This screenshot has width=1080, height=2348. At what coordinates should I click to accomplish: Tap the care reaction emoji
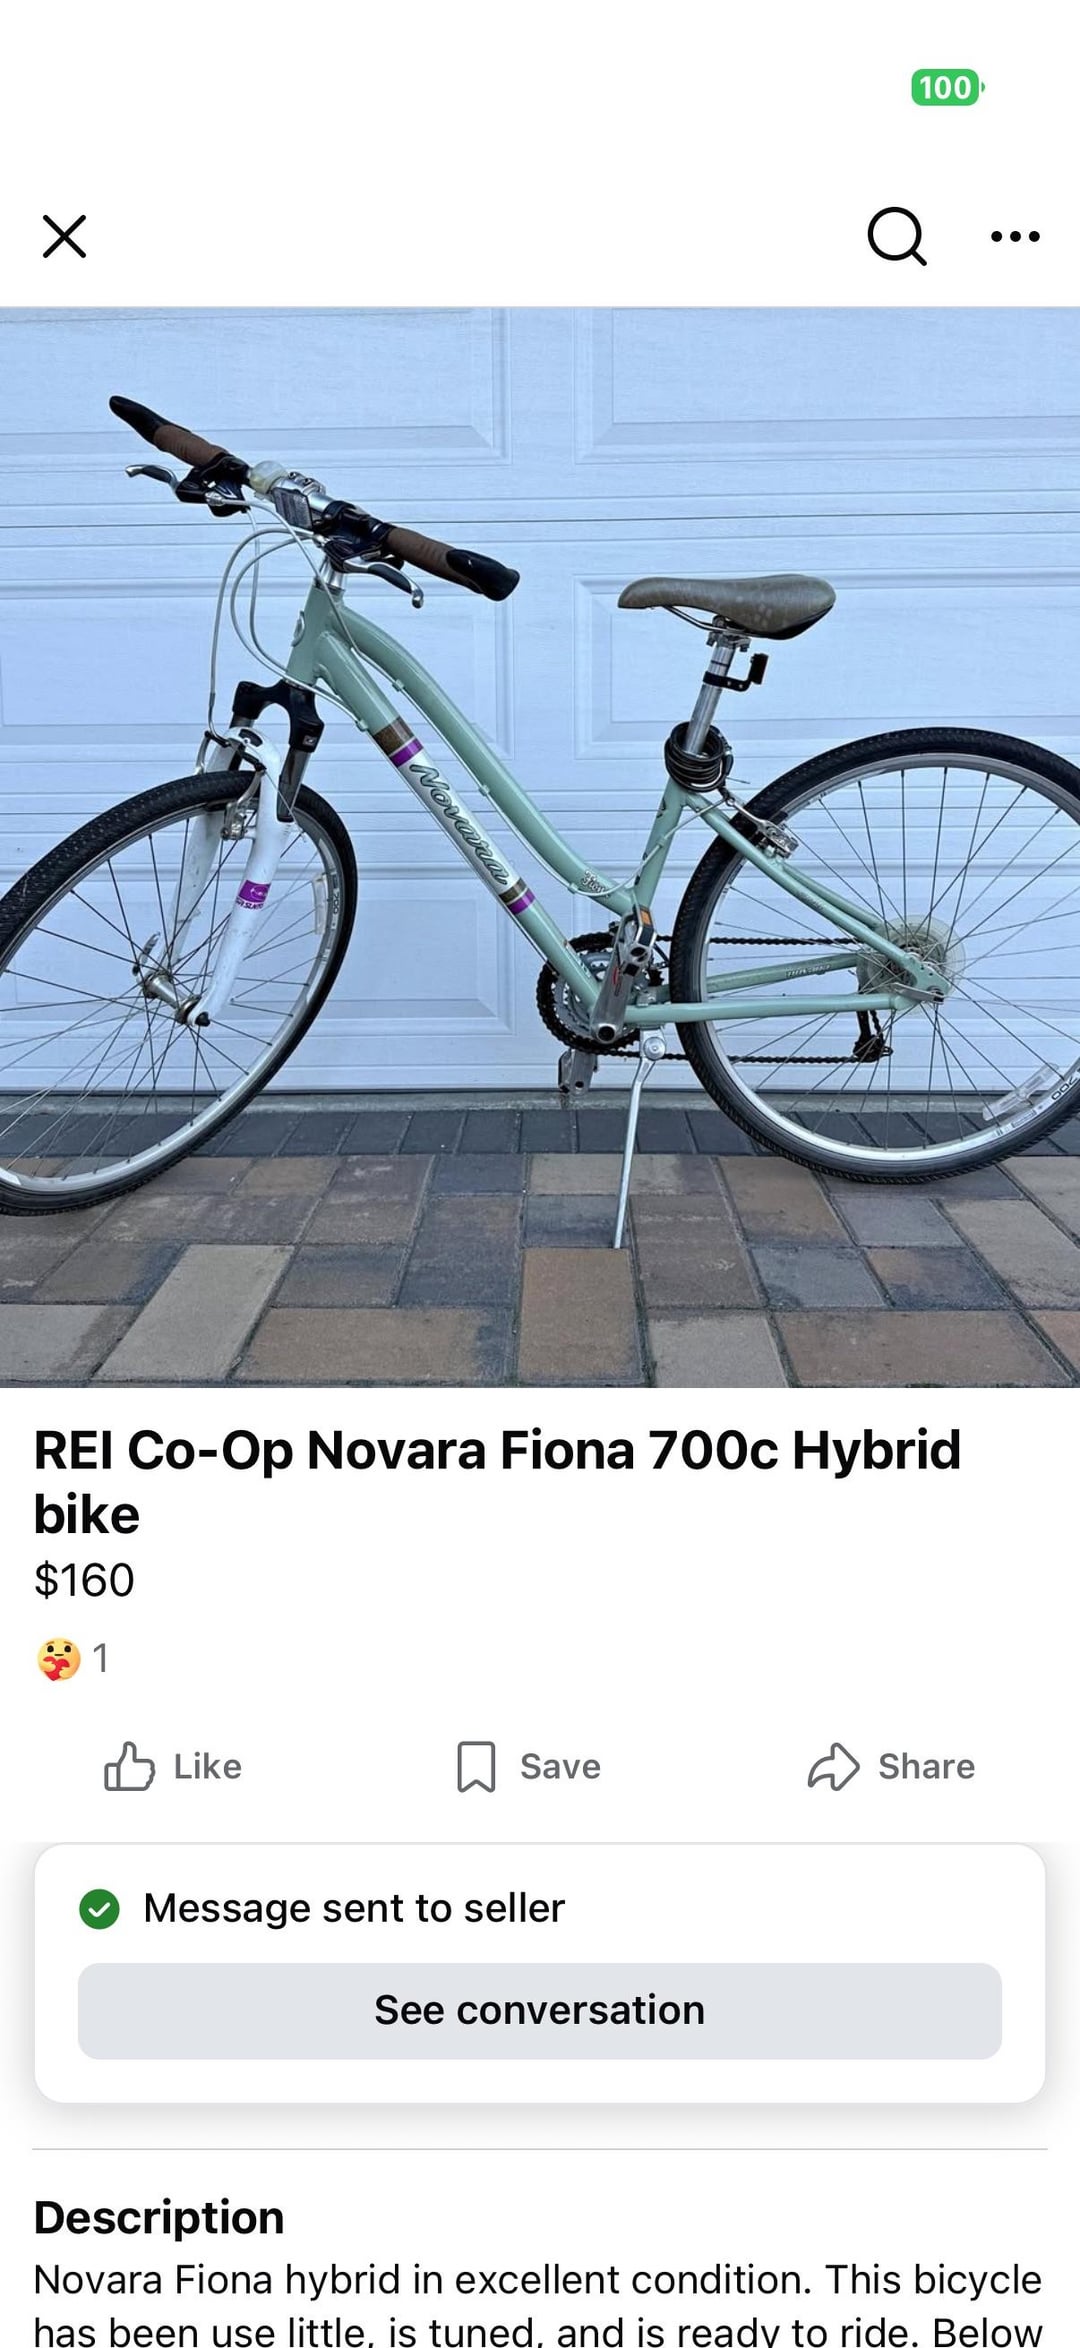[59, 1659]
